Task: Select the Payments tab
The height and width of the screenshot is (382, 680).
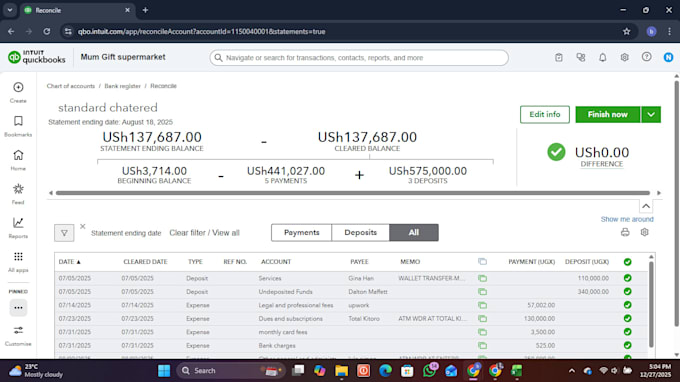Action: 301,232
